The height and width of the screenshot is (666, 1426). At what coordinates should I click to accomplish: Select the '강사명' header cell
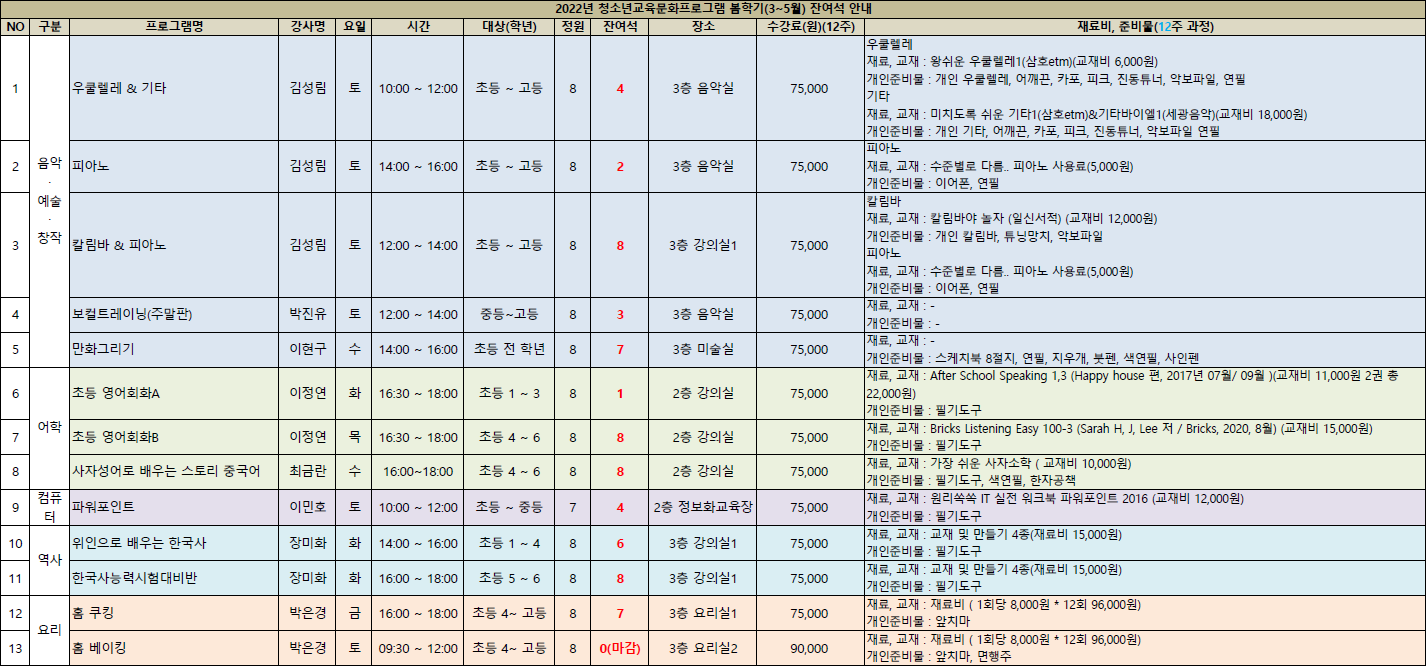point(307,27)
